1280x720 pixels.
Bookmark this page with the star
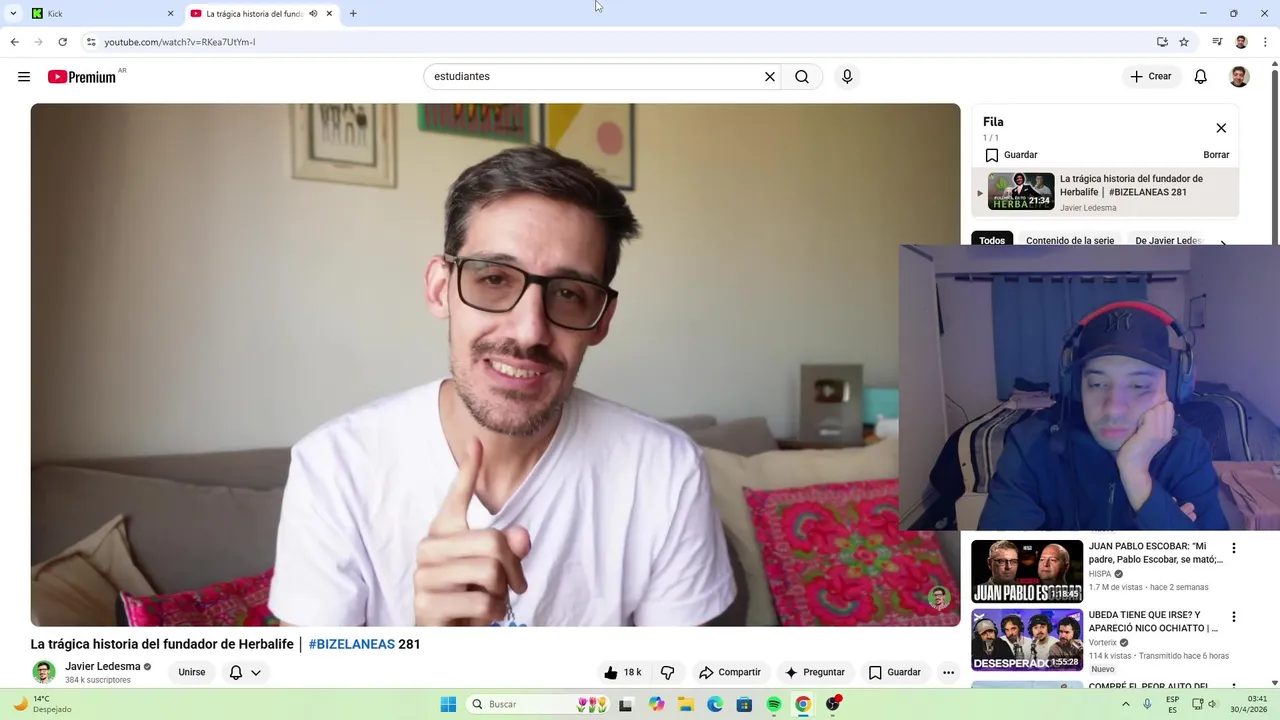coord(1184,42)
